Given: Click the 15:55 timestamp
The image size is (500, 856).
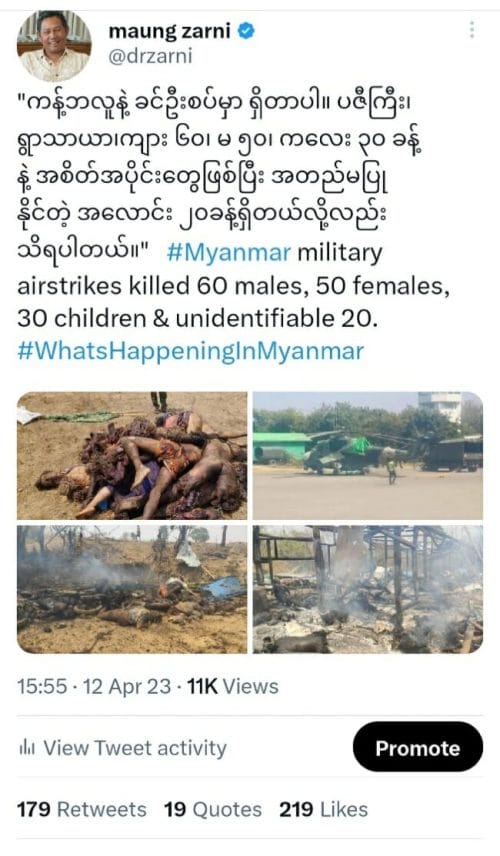Looking at the screenshot, I should click(x=43, y=686).
